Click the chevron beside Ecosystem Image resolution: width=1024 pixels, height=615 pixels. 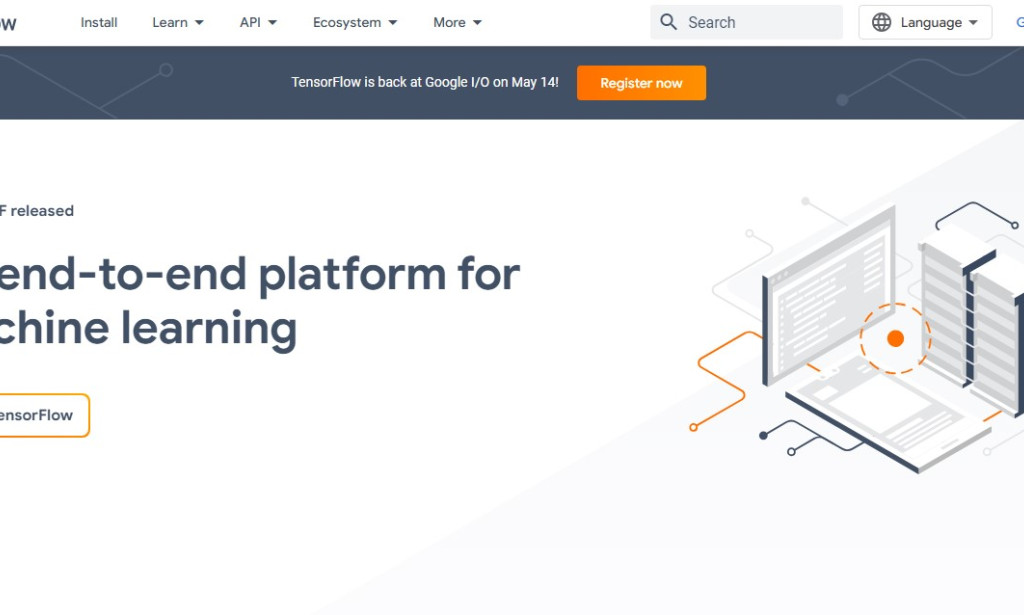392,22
